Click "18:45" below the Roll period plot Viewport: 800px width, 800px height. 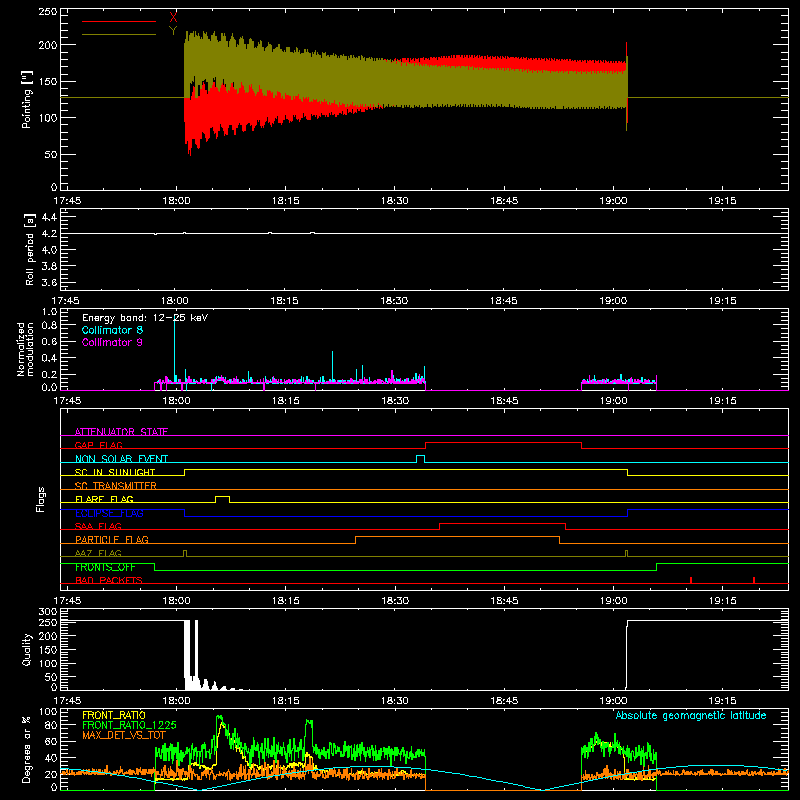pos(504,301)
